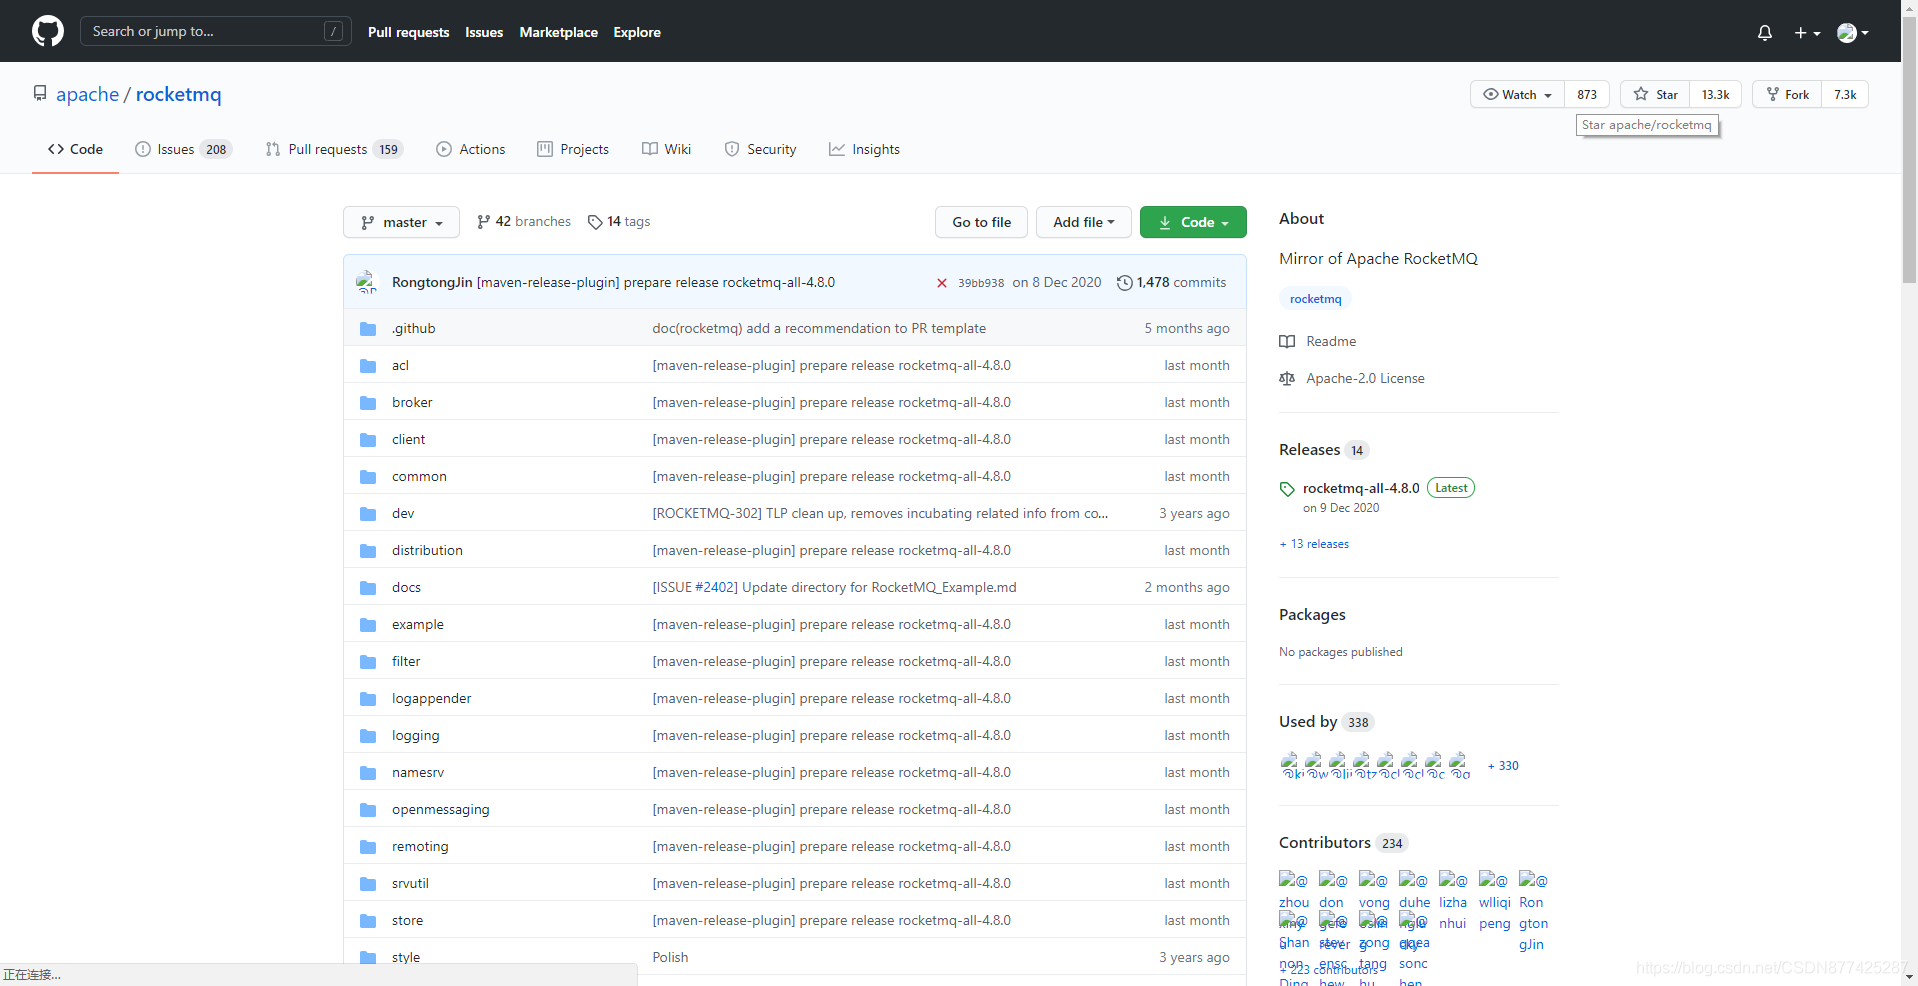This screenshot has height=986, width=1918.
Task: Open the broker folder icon
Action: [x=368, y=403]
